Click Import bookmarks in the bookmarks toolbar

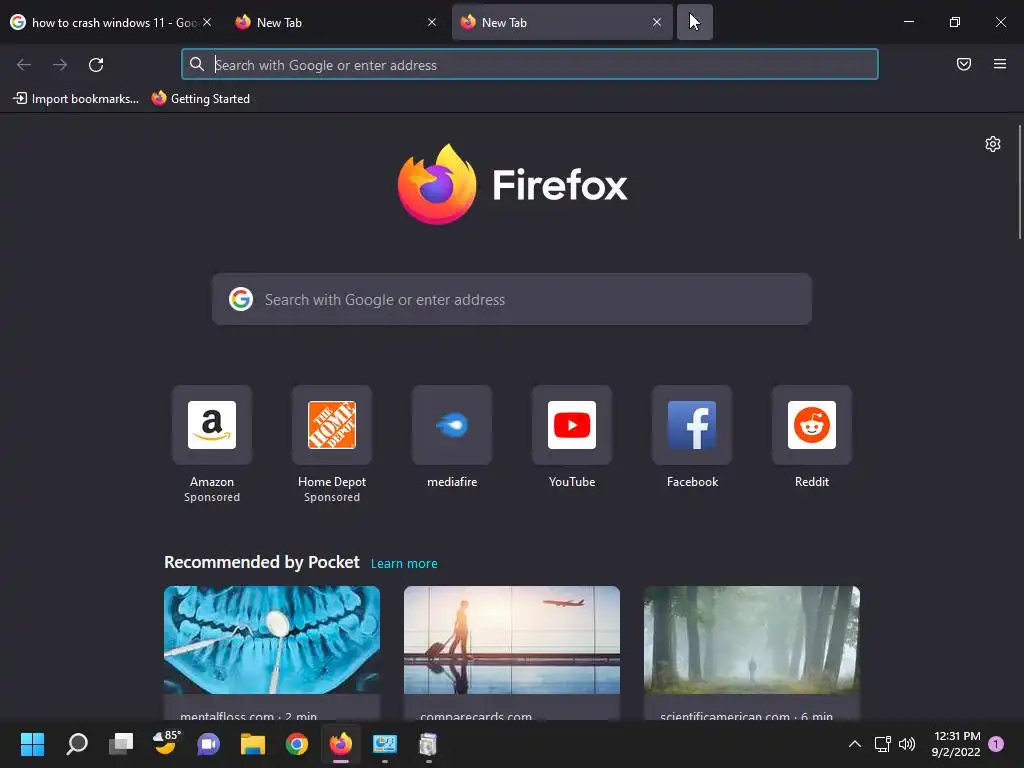(76, 99)
